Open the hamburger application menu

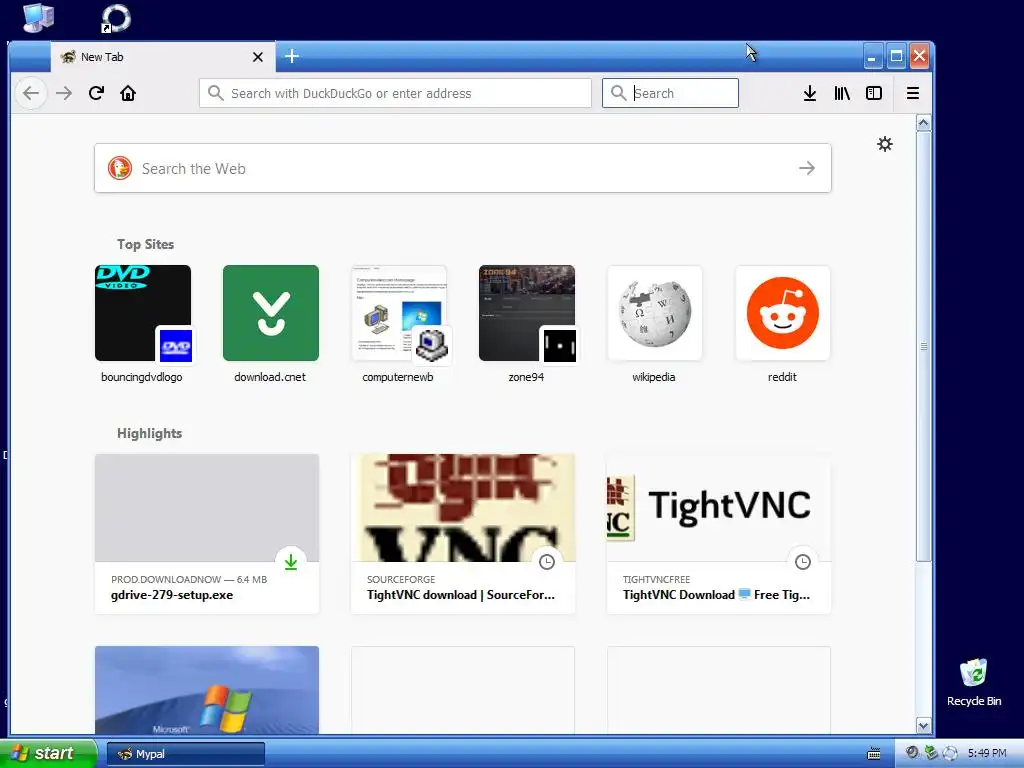[913, 93]
